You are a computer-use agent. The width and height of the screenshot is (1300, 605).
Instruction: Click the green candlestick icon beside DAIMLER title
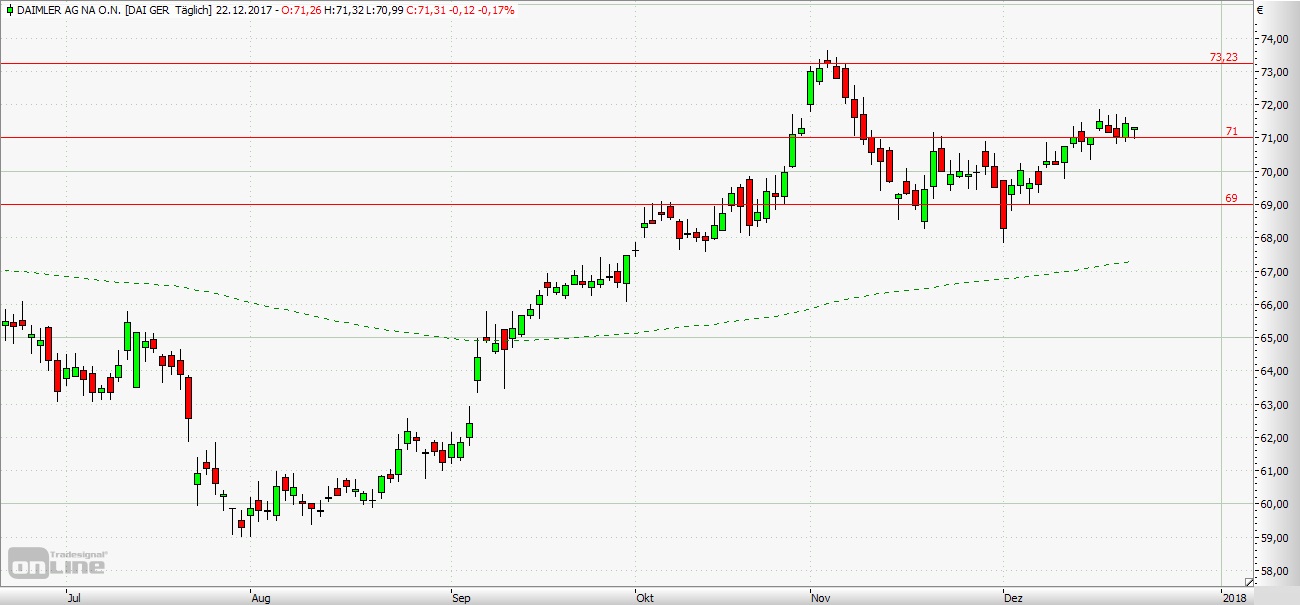pyautogui.click(x=8, y=10)
